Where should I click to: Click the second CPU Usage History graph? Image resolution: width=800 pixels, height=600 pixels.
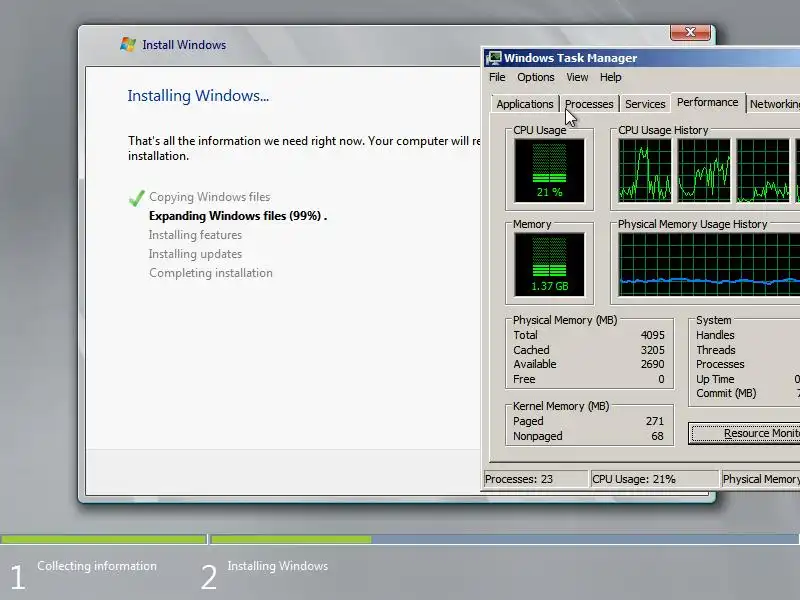point(704,171)
